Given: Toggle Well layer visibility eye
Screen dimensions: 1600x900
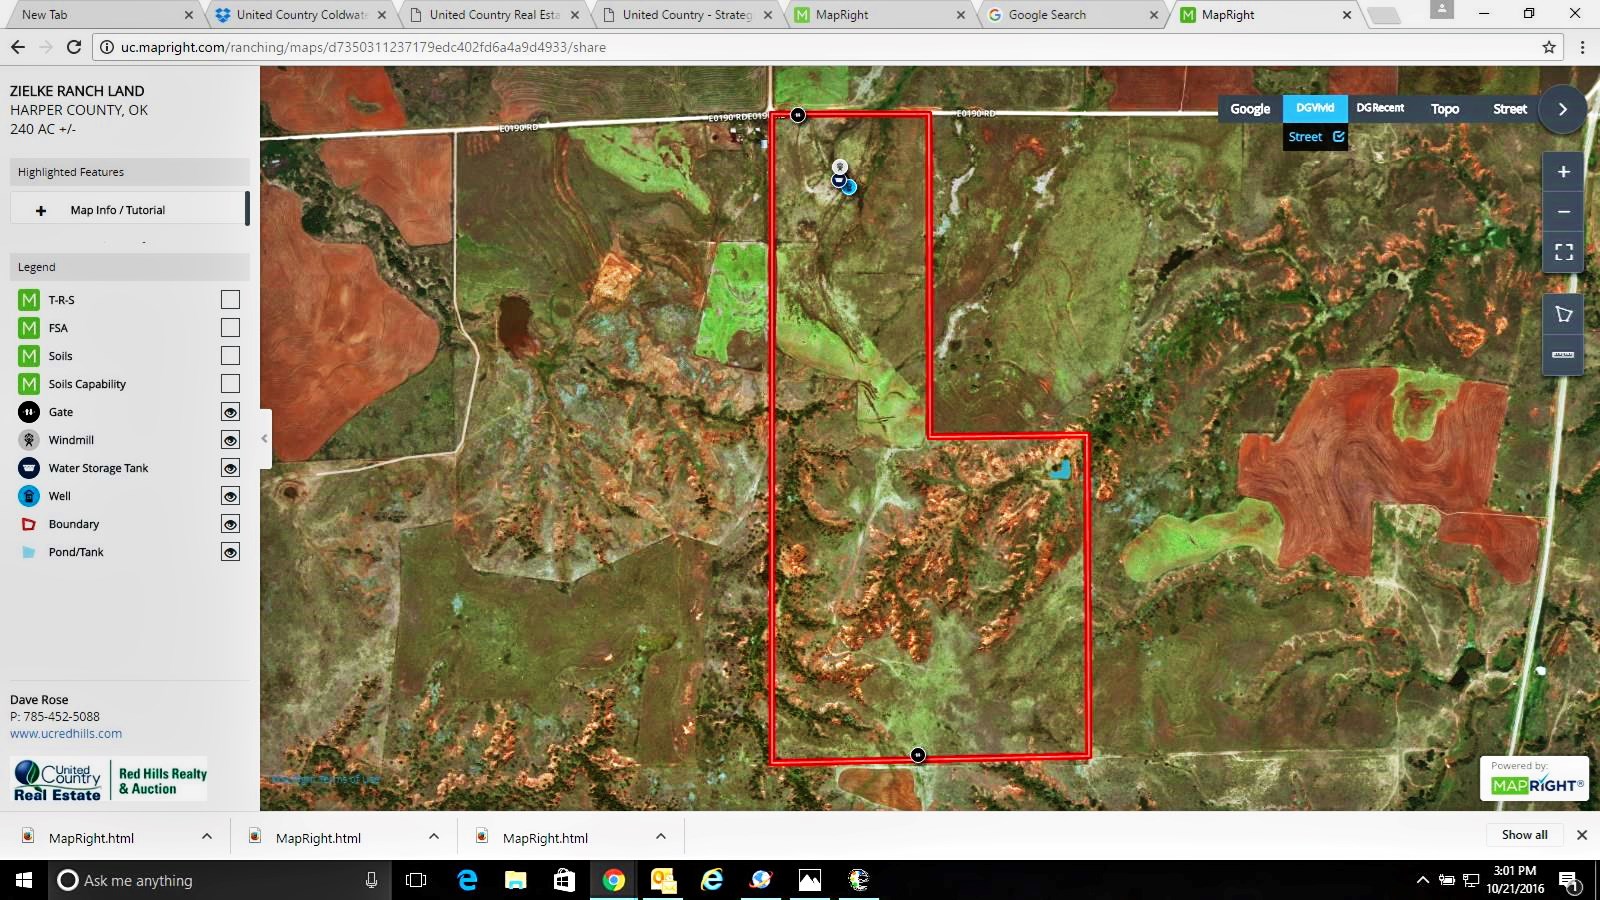Looking at the screenshot, I should (x=230, y=496).
